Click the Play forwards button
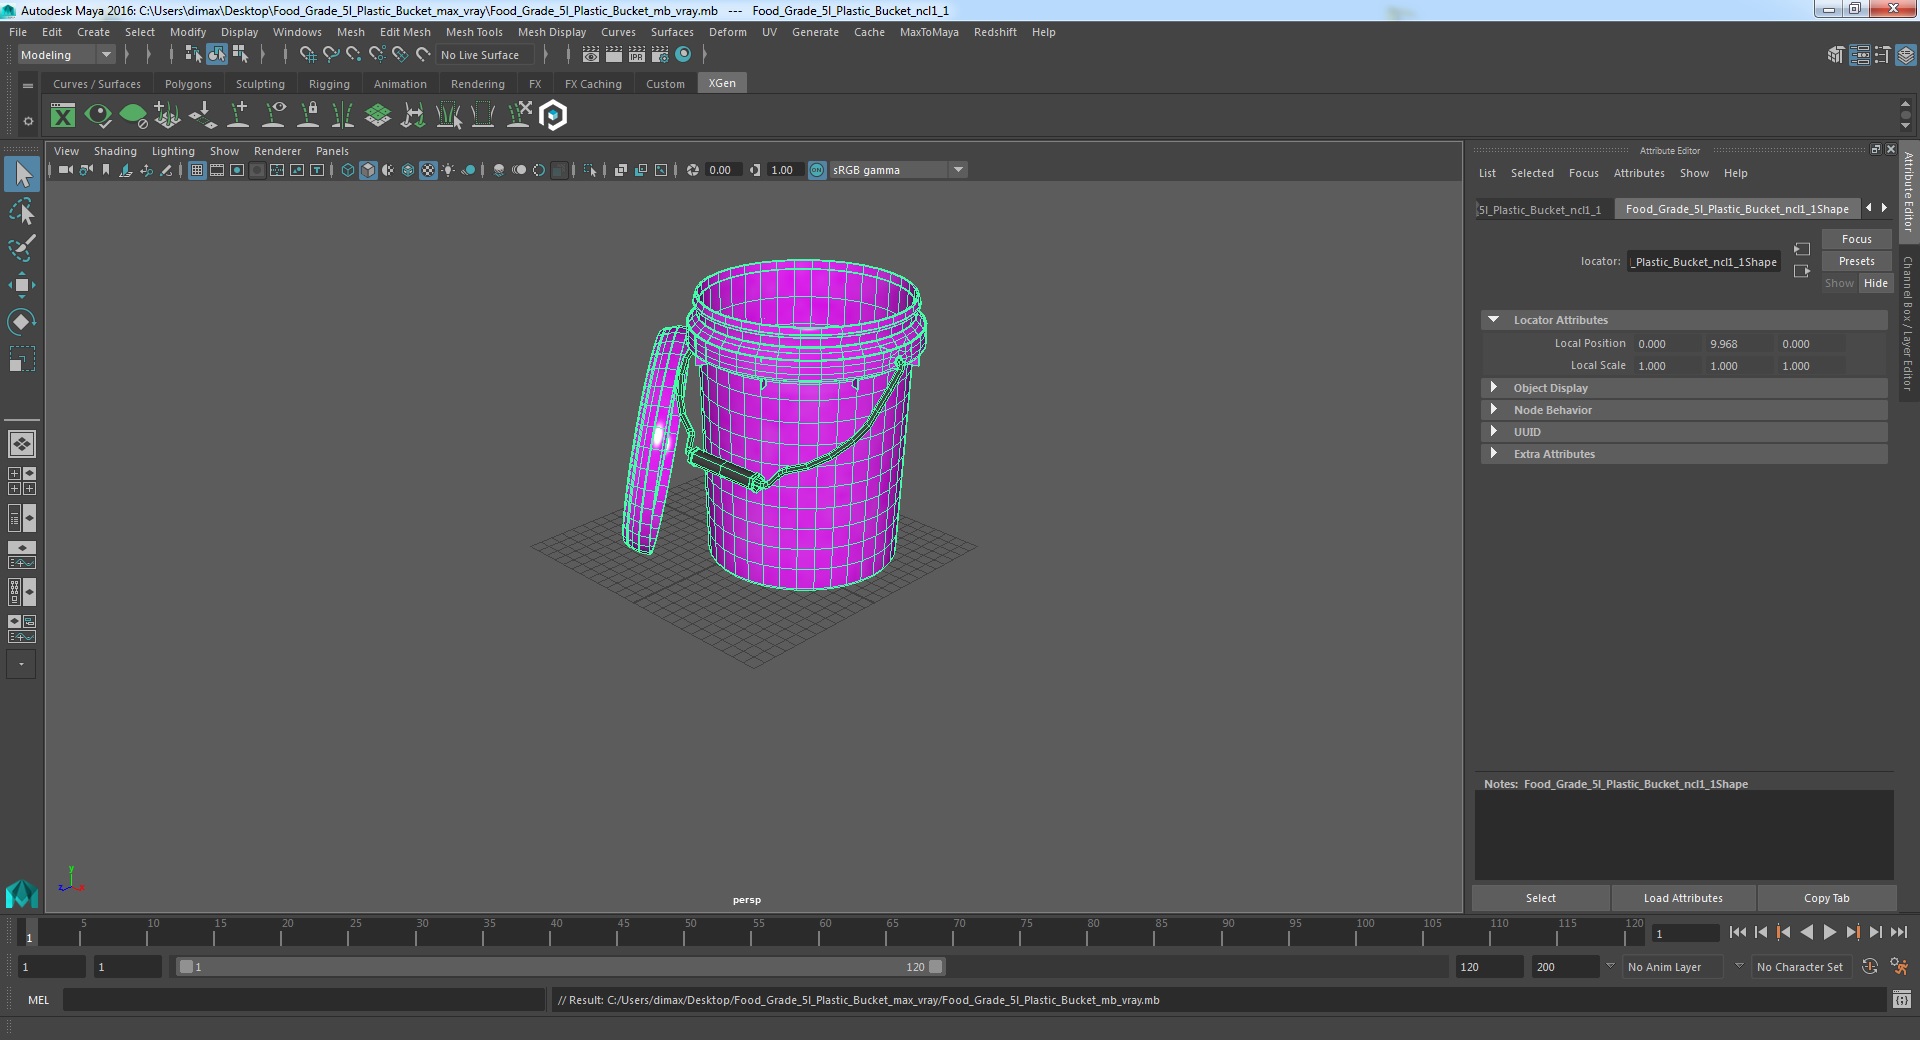 pos(1829,932)
